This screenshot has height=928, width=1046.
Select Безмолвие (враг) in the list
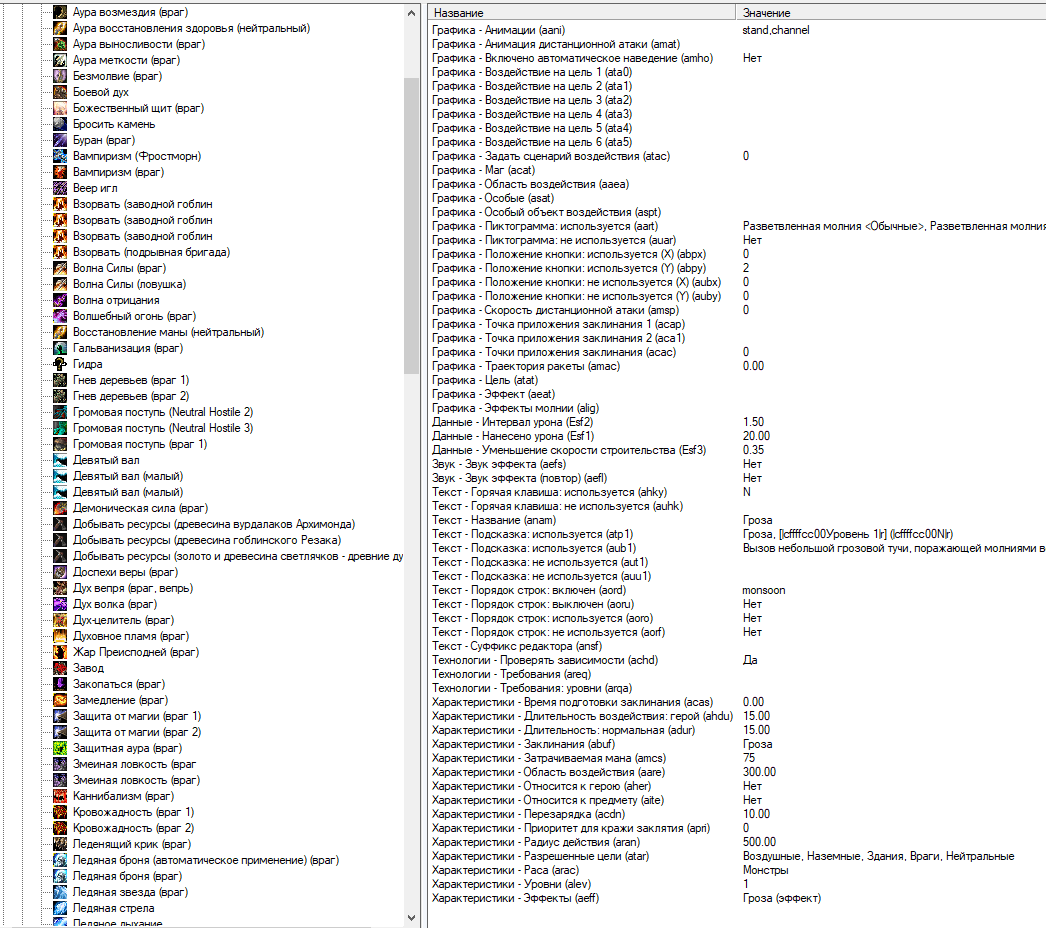pyautogui.click(x=117, y=76)
